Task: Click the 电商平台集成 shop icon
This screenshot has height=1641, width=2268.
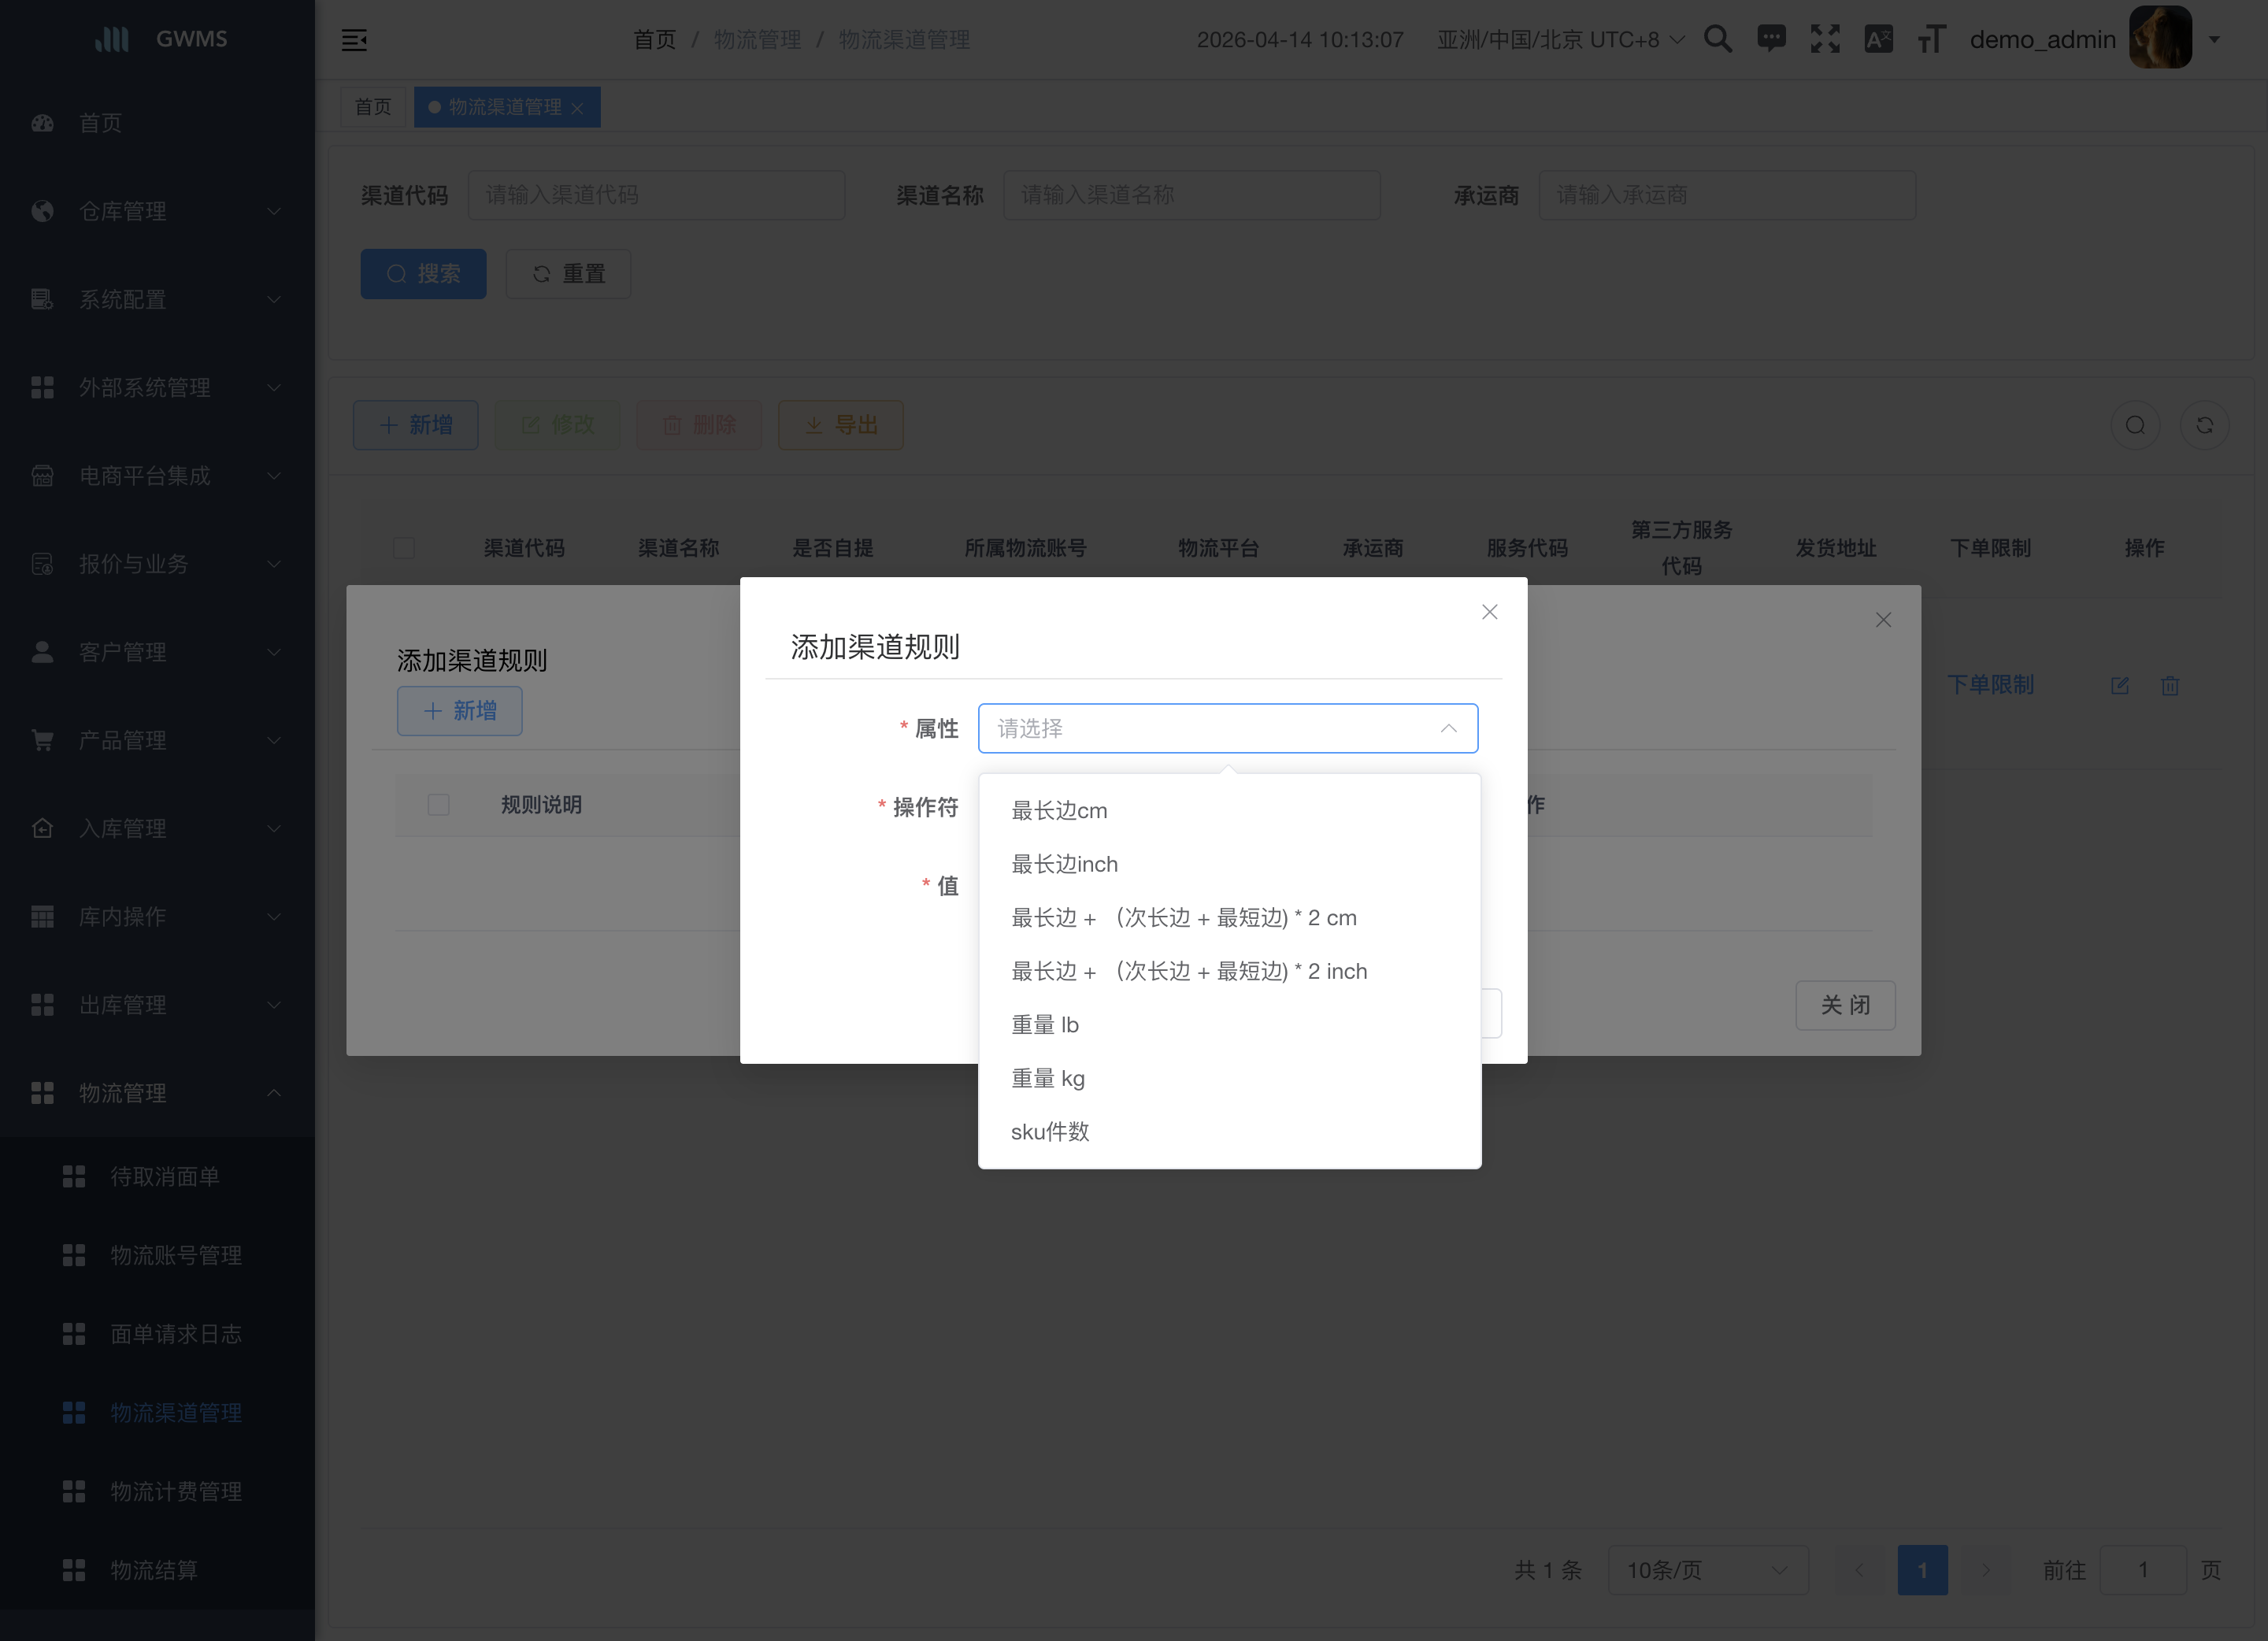Action: click(x=42, y=476)
